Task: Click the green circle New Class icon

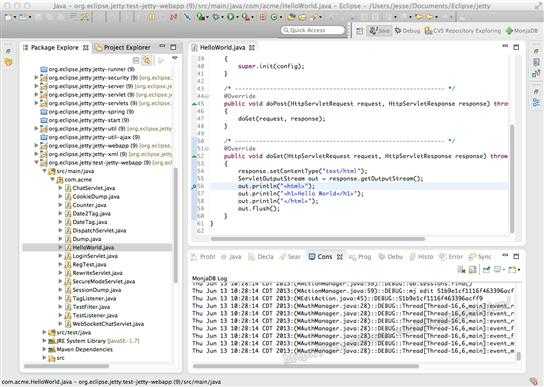Action: [x=274, y=17]
